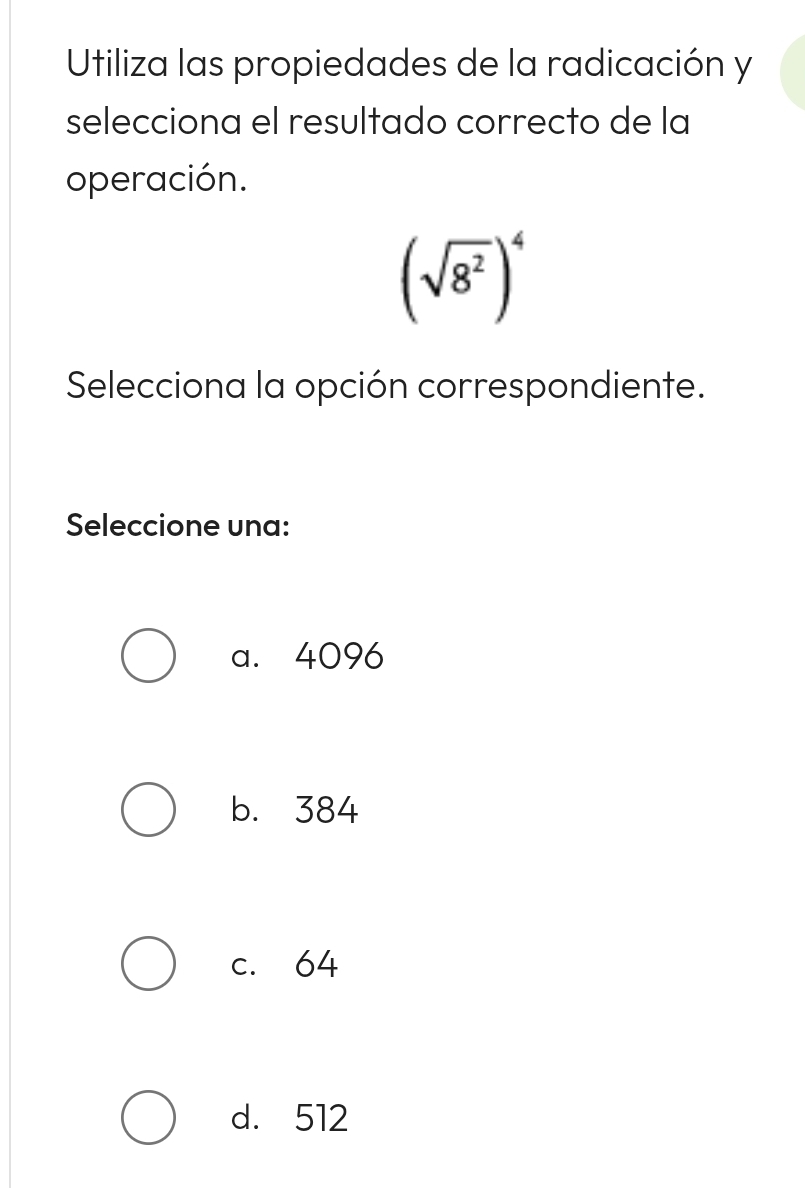Select the radio button for option b
This screenshot has height=1188, width=805.
click(x=146, y=811)
